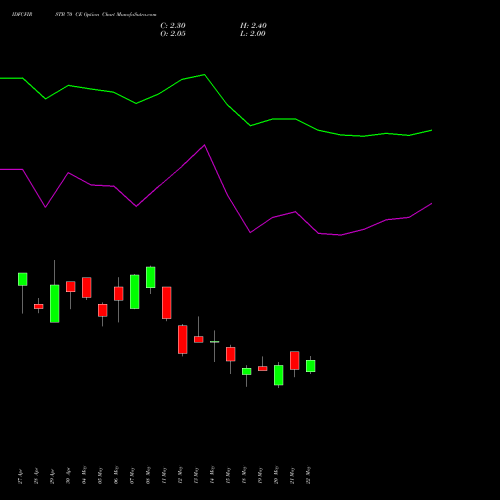
Task: Select the 06 May date label
Action: (116, 475)
